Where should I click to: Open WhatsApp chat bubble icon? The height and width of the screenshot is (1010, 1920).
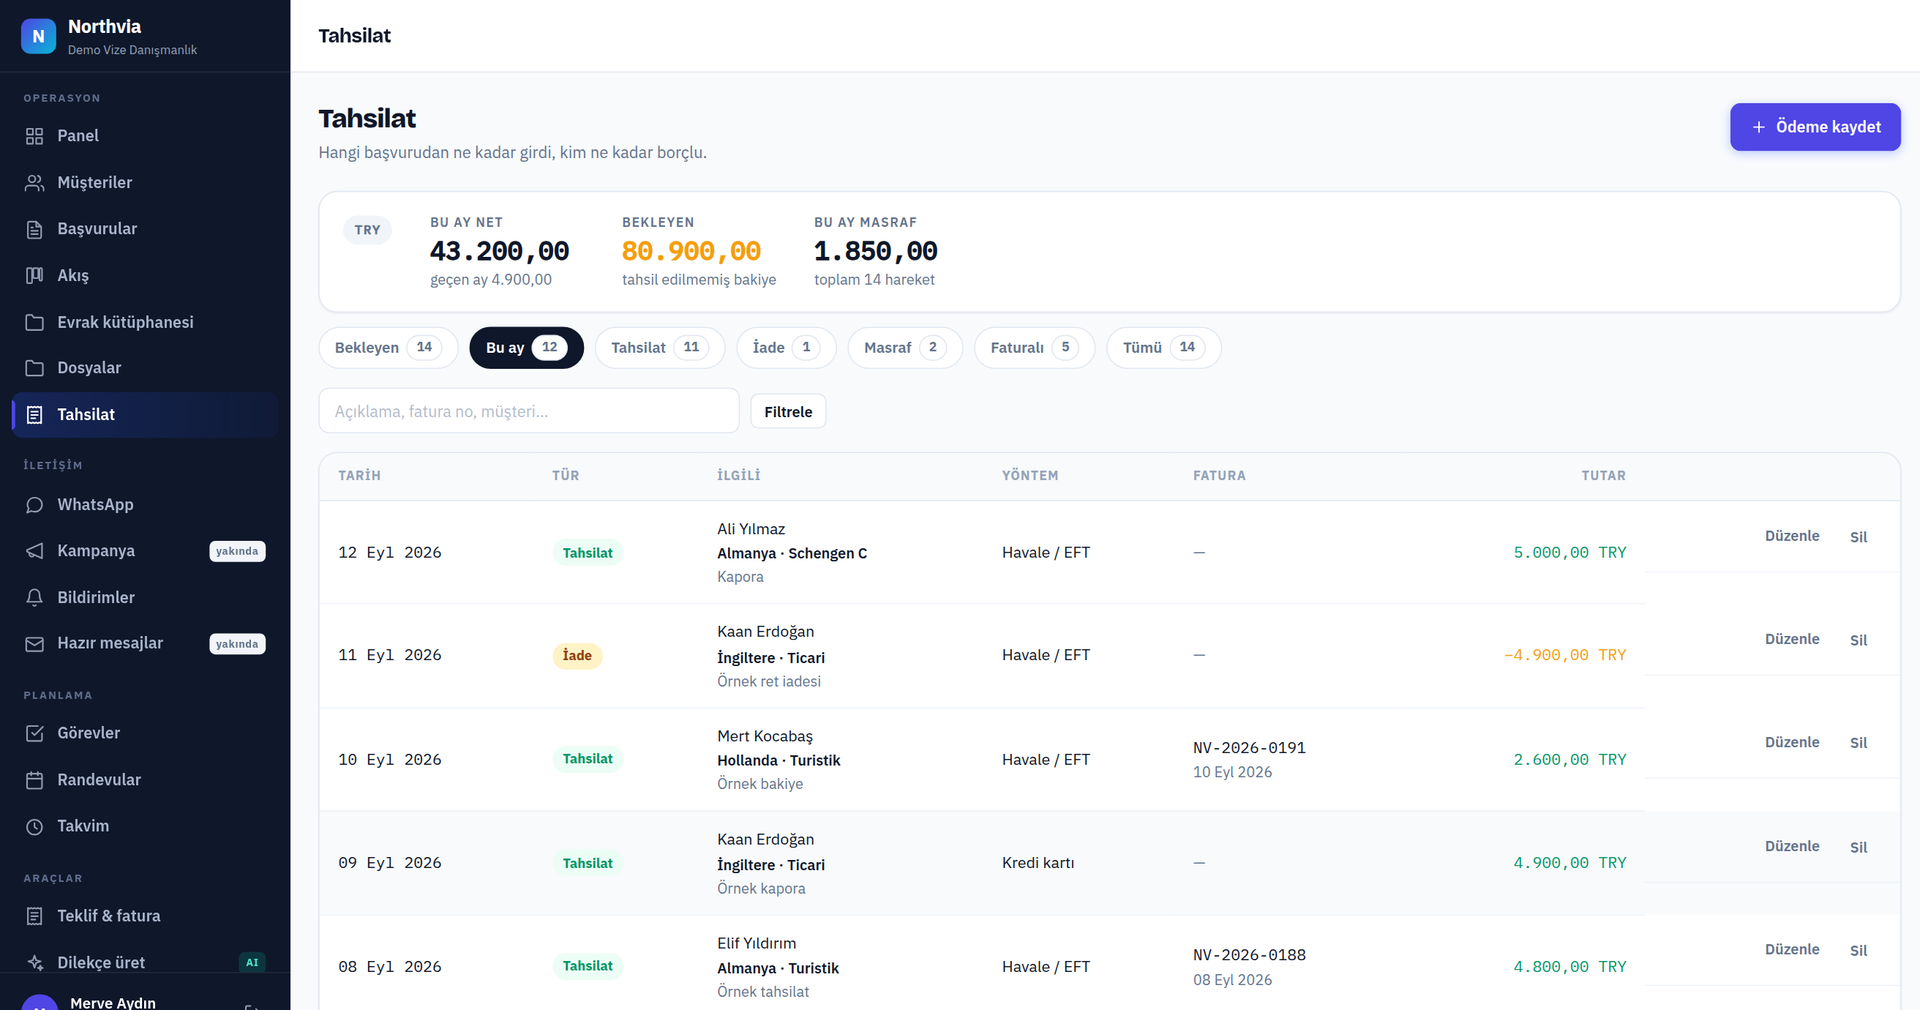click(34, 505)
